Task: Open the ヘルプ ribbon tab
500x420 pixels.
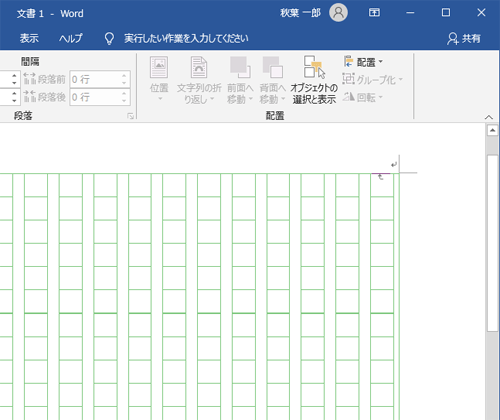Action: click(x=70, y=38)
